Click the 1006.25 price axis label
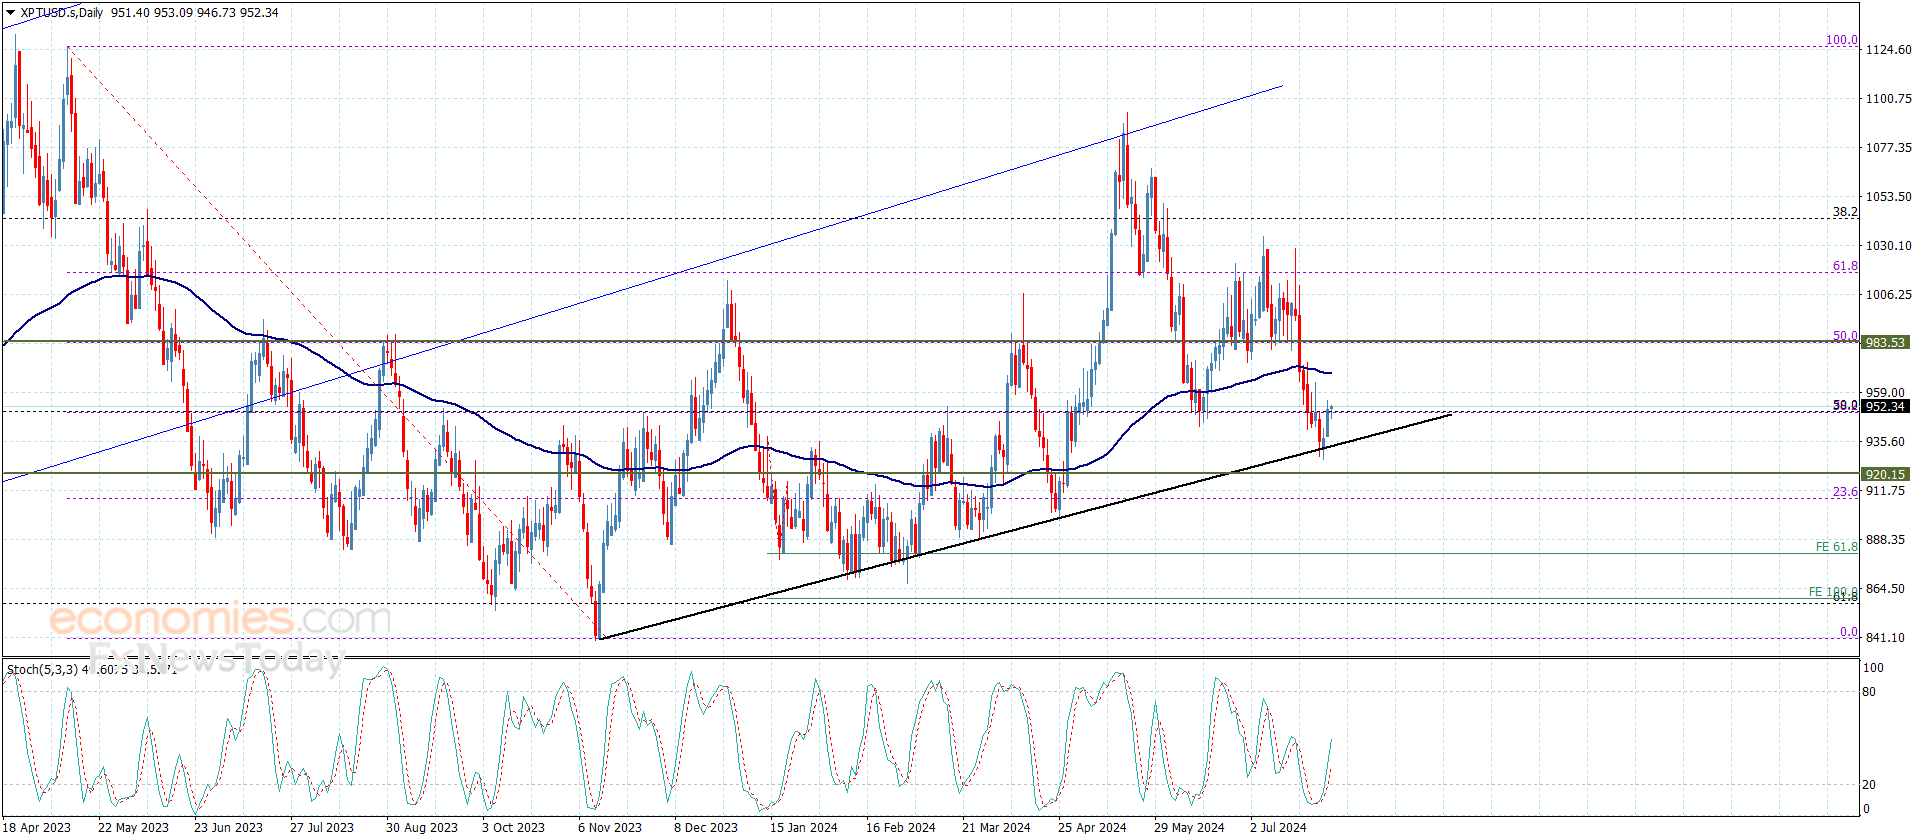This screenshot has width=1916, height=840. (x=1889, y=295)
